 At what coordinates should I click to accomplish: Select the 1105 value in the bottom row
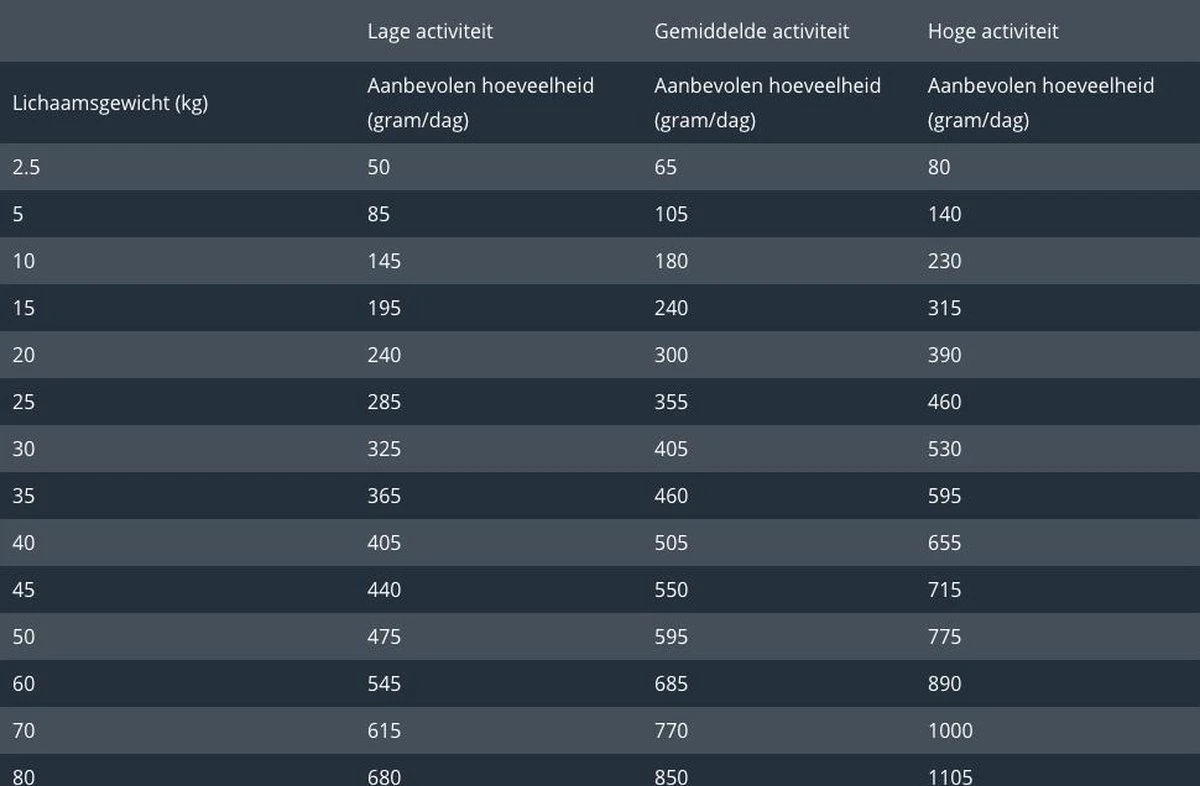(950, 776)
